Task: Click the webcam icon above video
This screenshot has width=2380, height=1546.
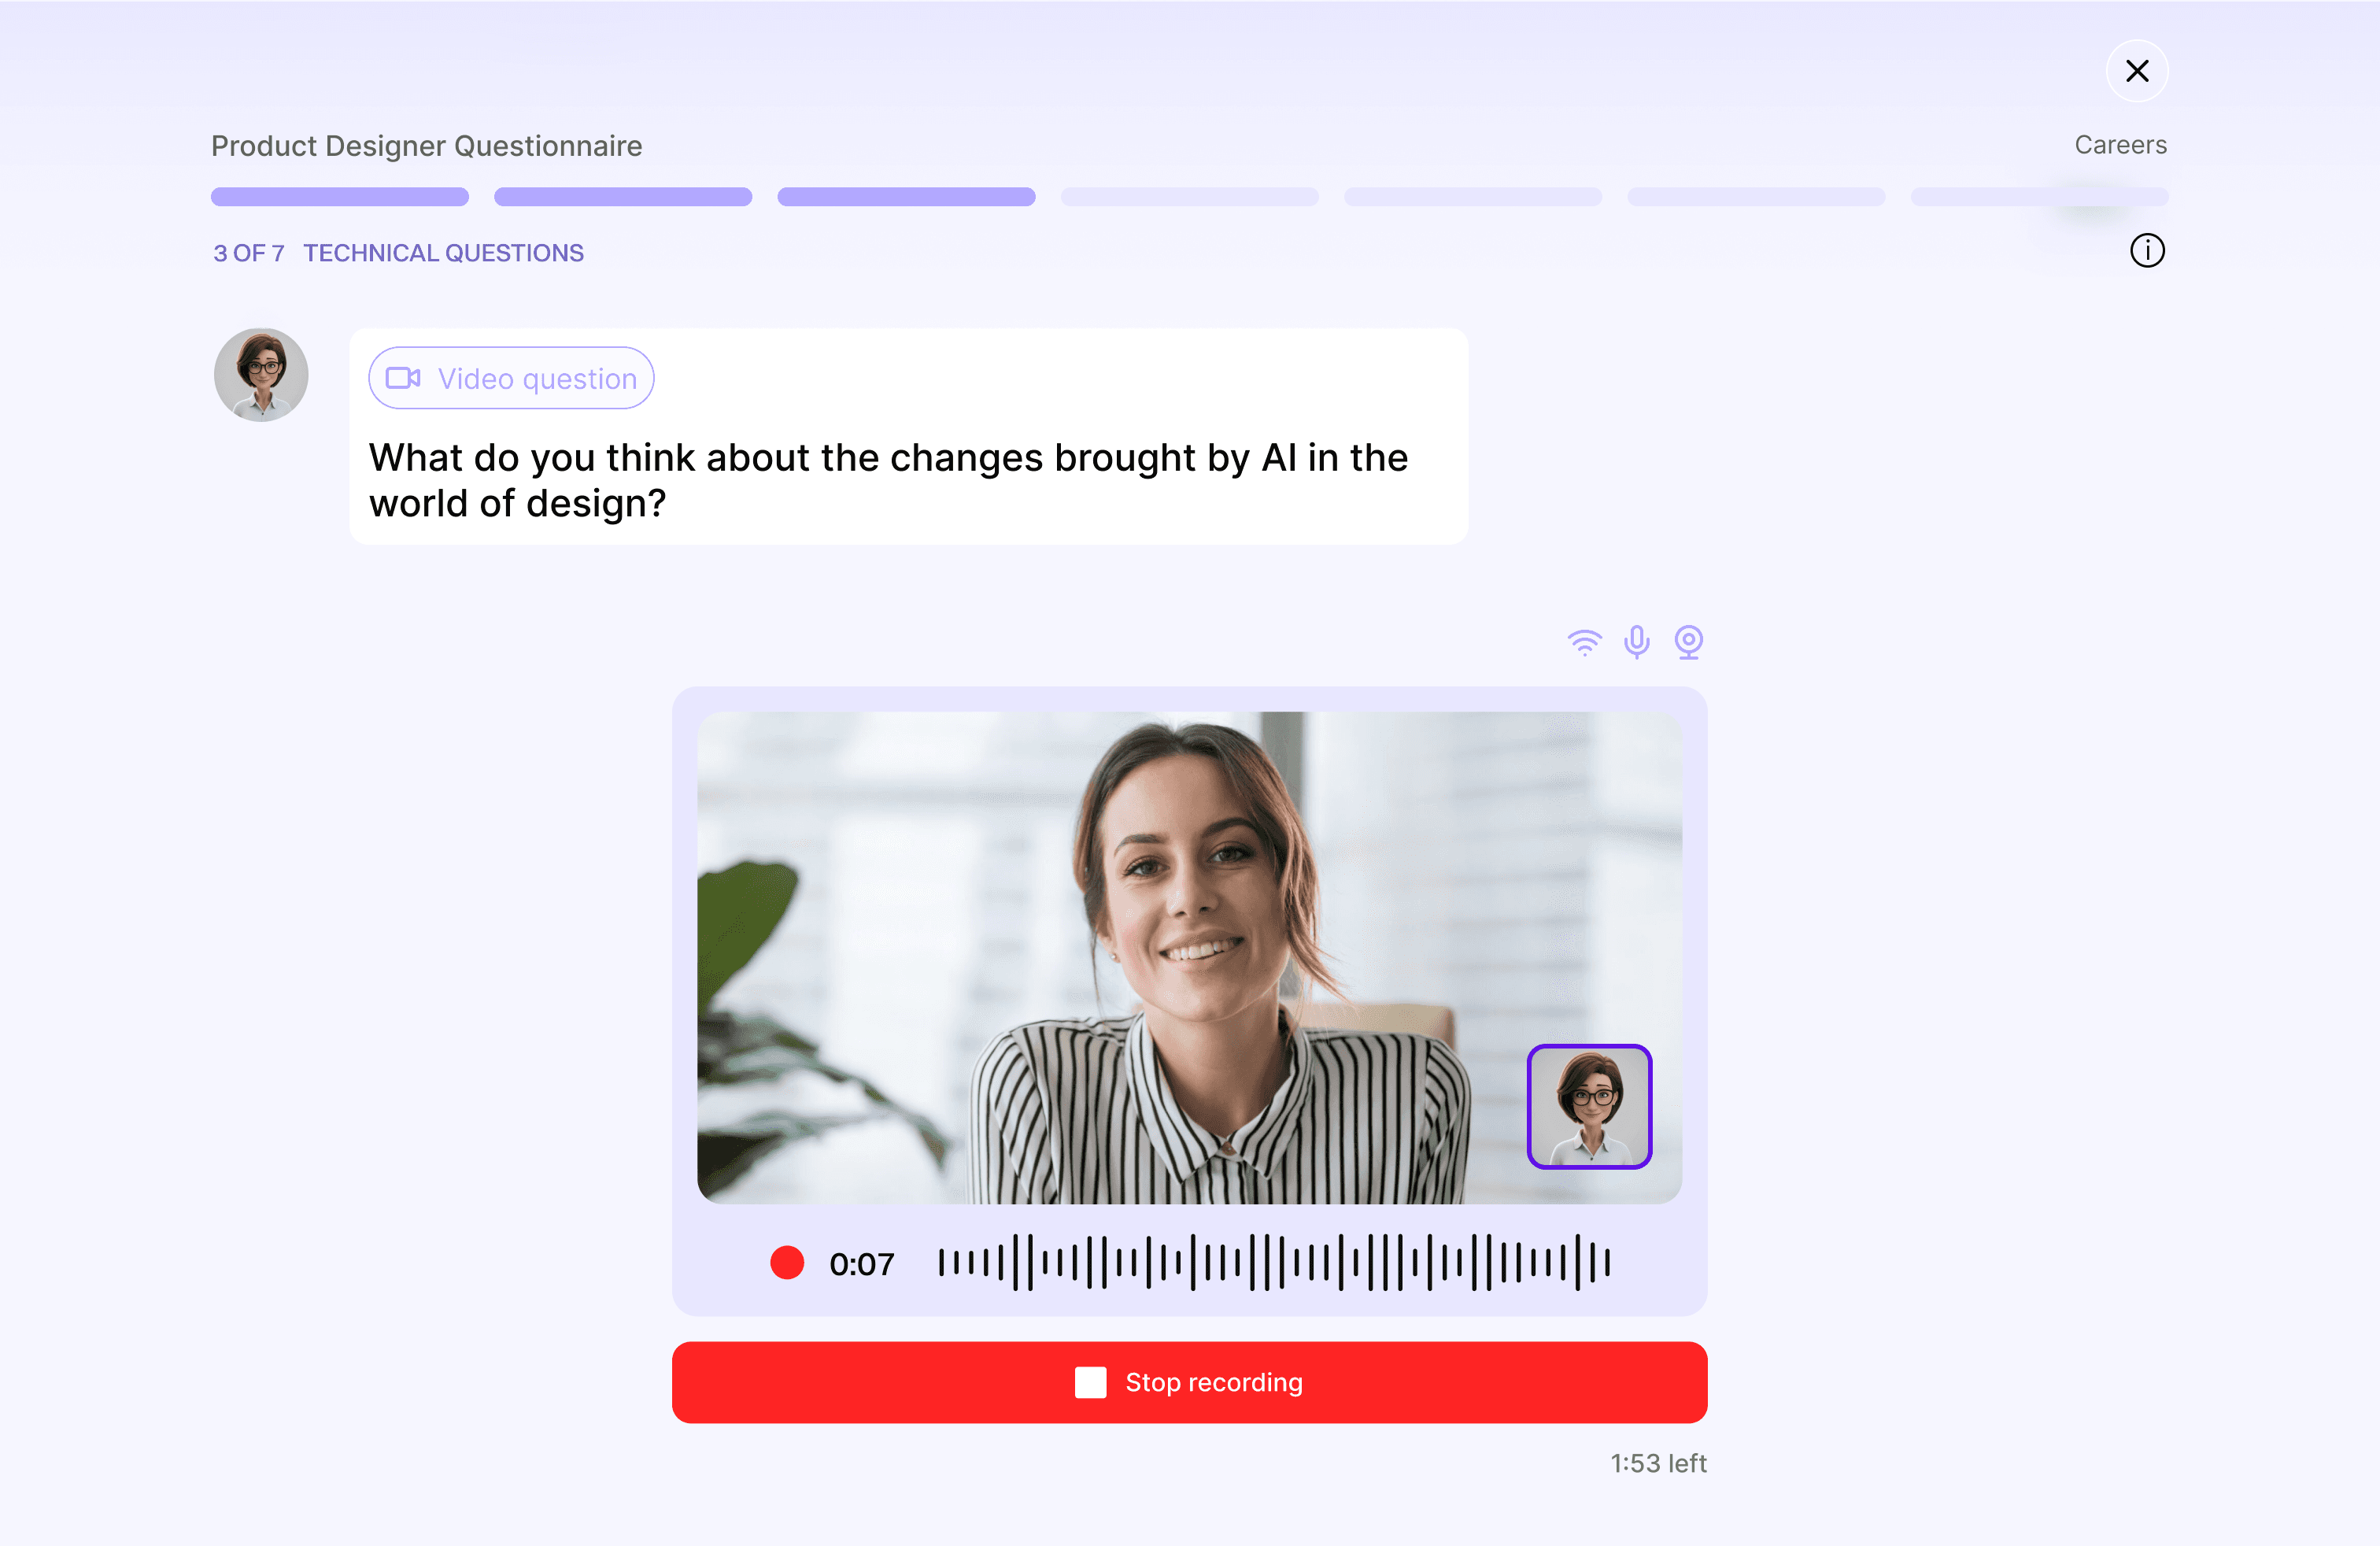Action: point(1689,642)
